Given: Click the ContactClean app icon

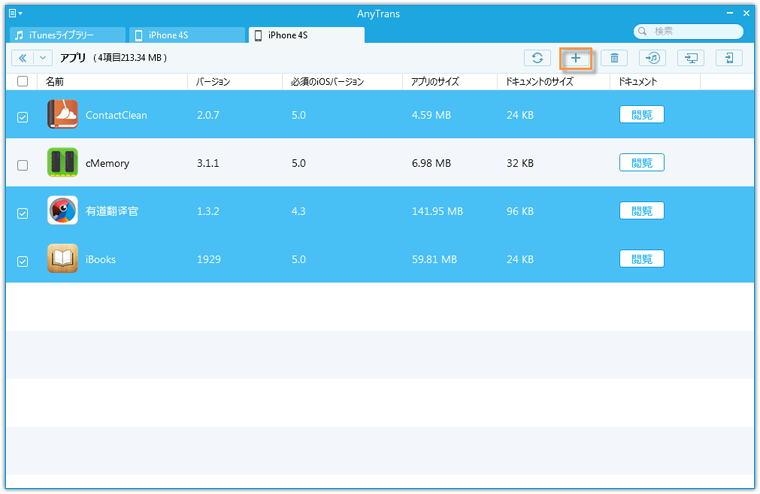Looking at the screenshot, I should [62, 114].
